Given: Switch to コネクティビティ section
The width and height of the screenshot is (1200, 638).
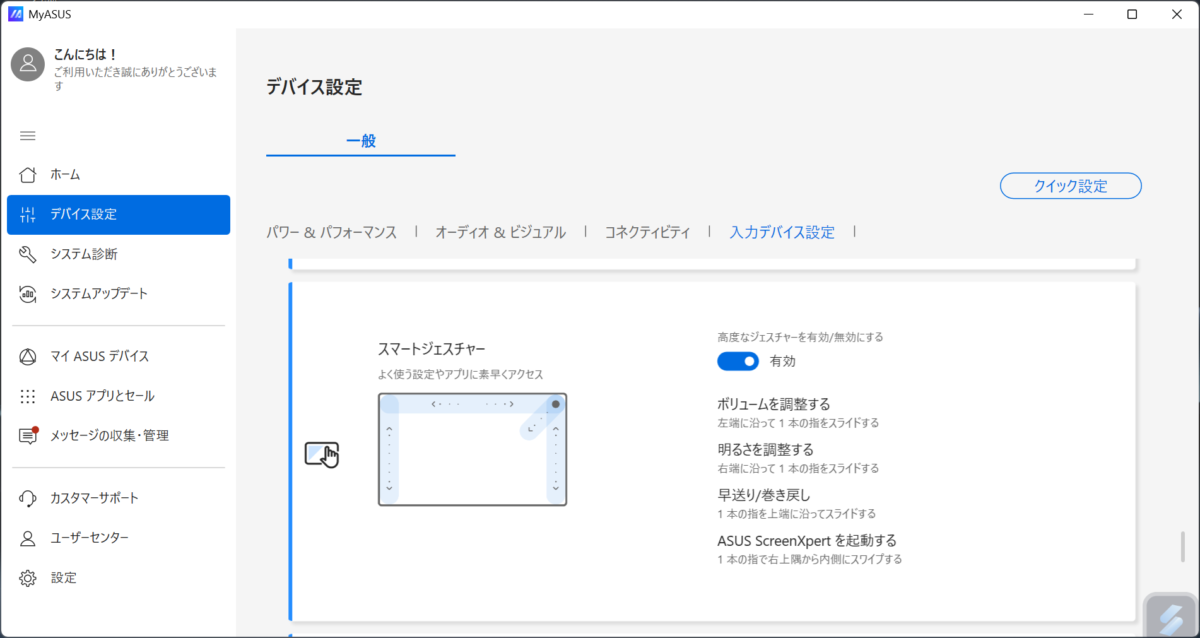Looking at the screenshot, I should [647, 232].
